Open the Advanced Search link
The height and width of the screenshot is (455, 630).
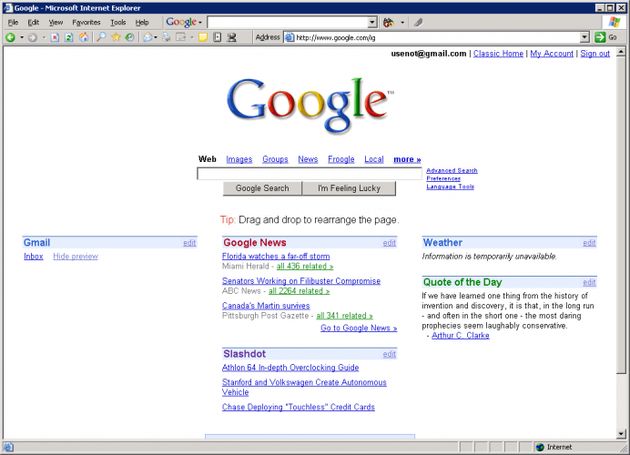(x=452, y=170)
